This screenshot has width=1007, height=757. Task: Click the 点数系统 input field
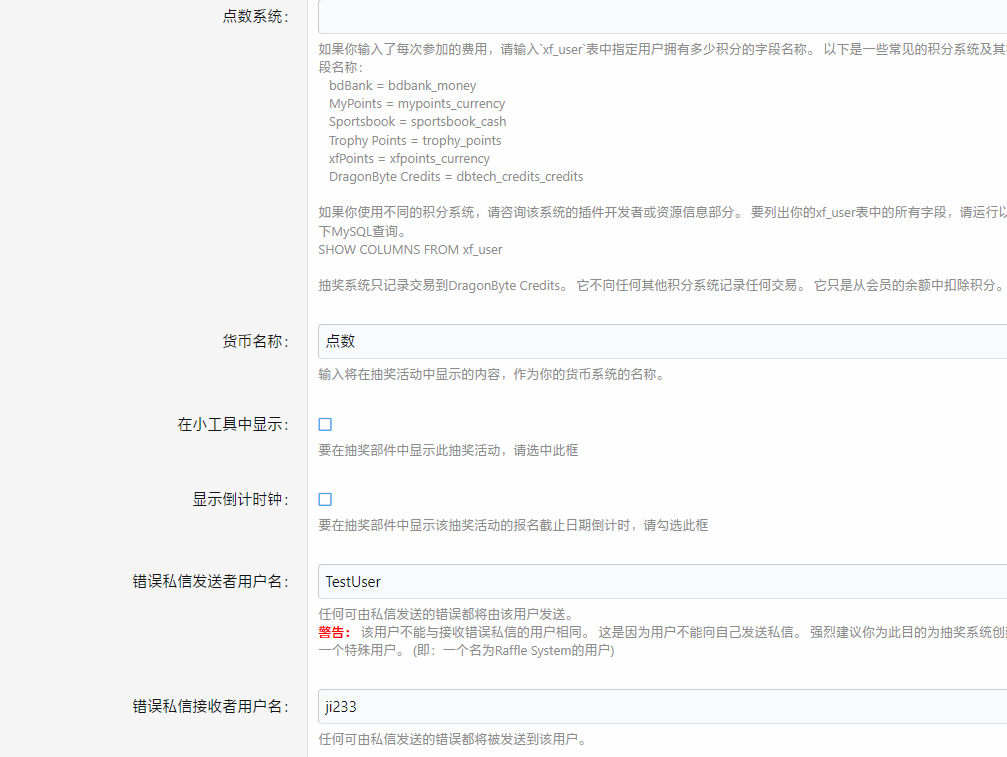coord(660,17)
